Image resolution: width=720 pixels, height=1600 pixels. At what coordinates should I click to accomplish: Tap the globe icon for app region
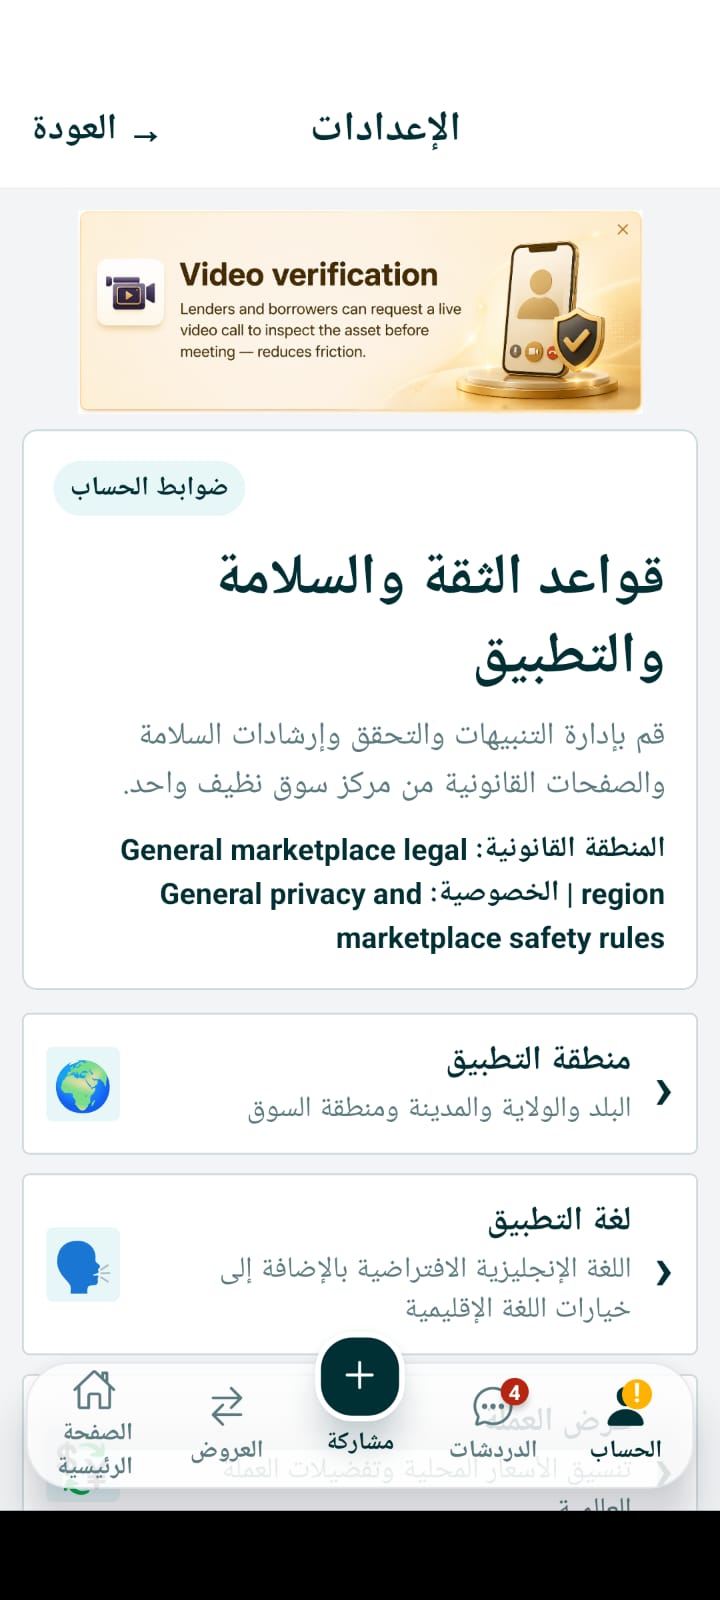83,1085
